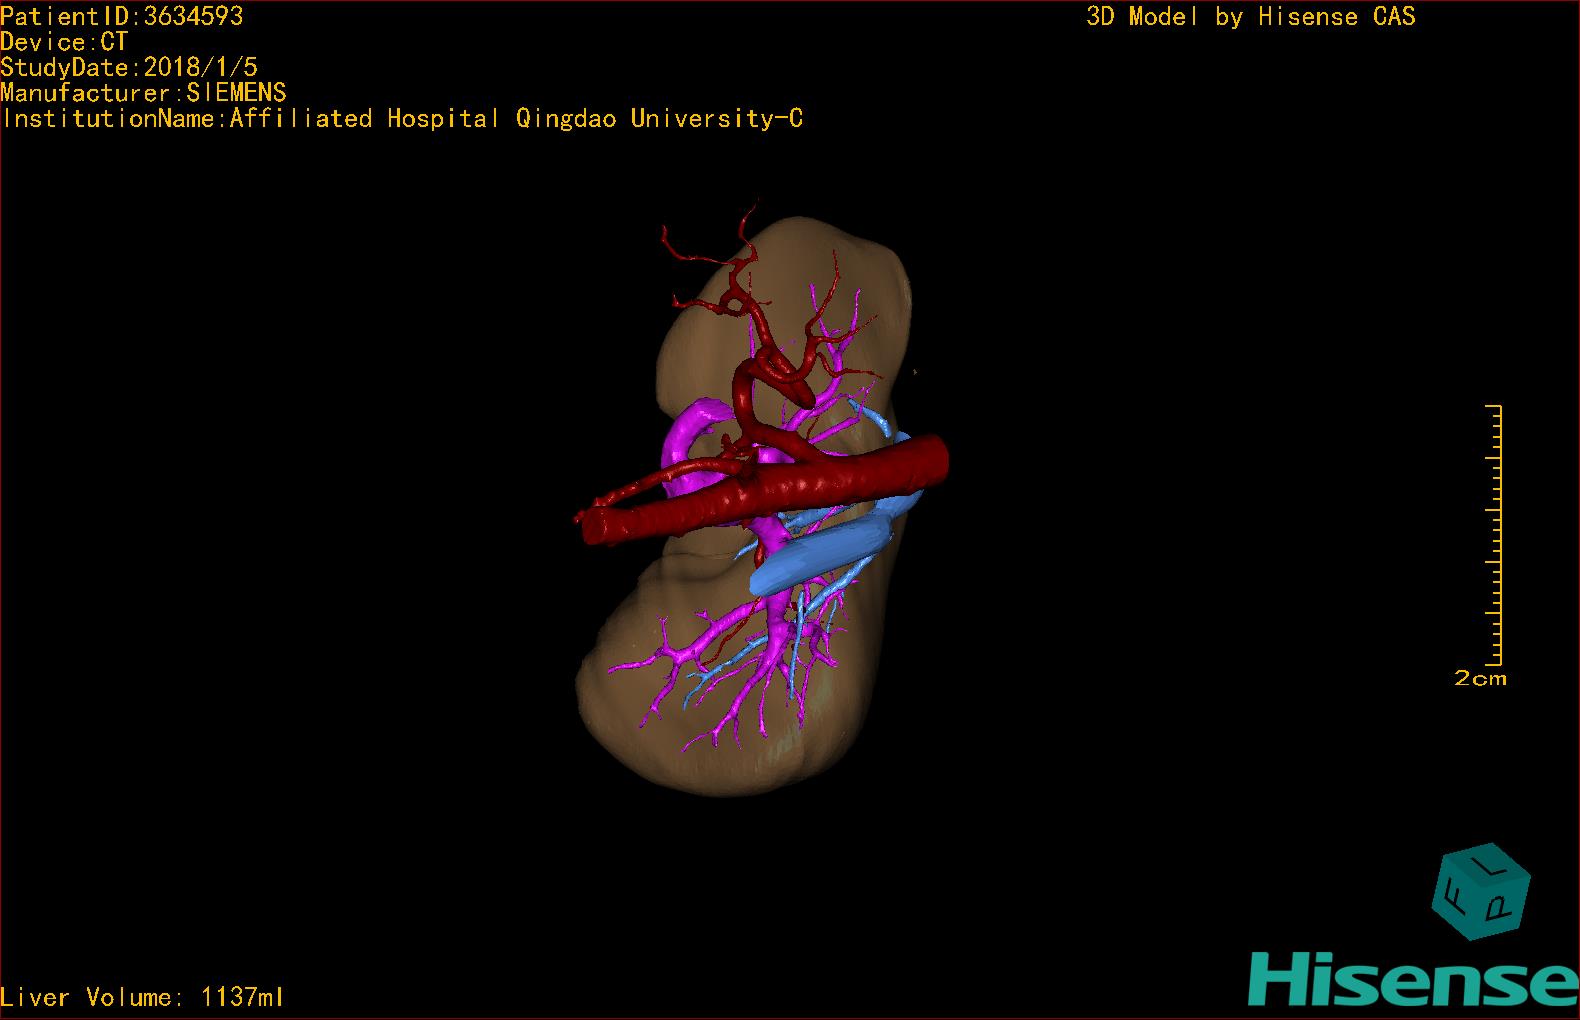Click the Liver Volume: 1137ml readout
Screen dimensions: 1580x1020
pos(142,997)
